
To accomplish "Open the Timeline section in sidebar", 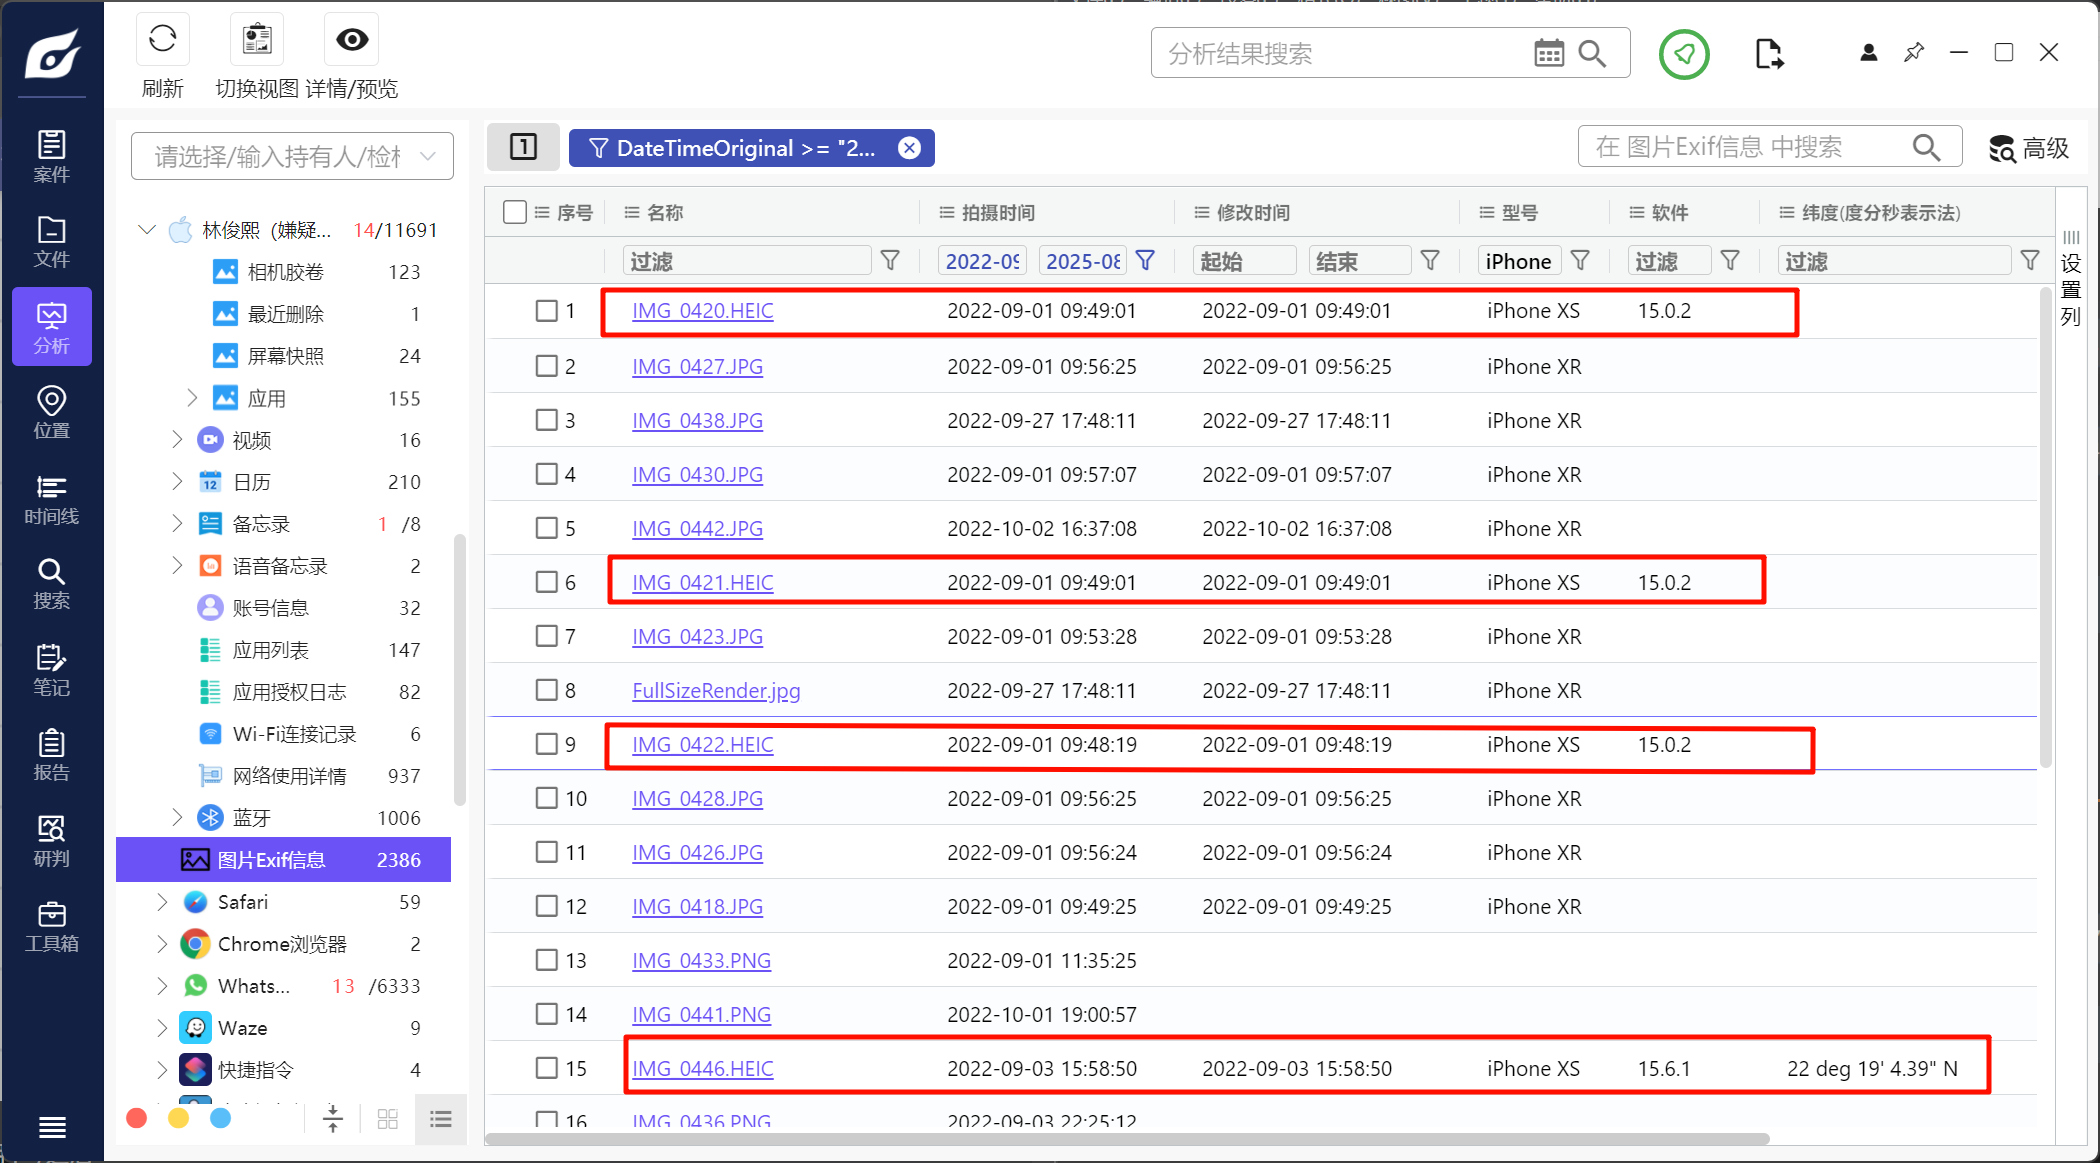I will coord(52,499).
